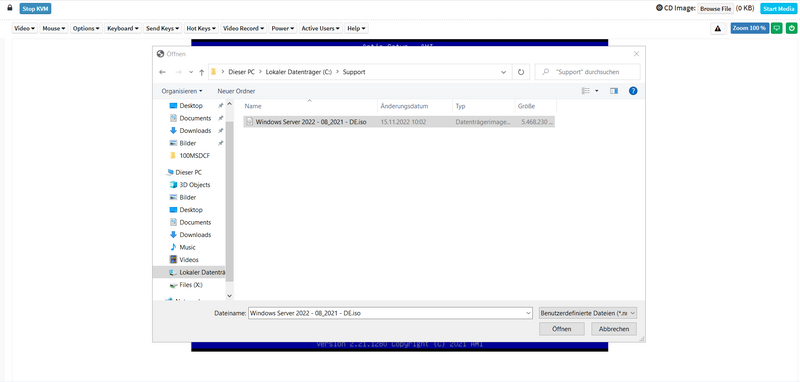Open the Hot Keys menu
This screenshot has width=800, height=382.
click(x=202, y=29)
